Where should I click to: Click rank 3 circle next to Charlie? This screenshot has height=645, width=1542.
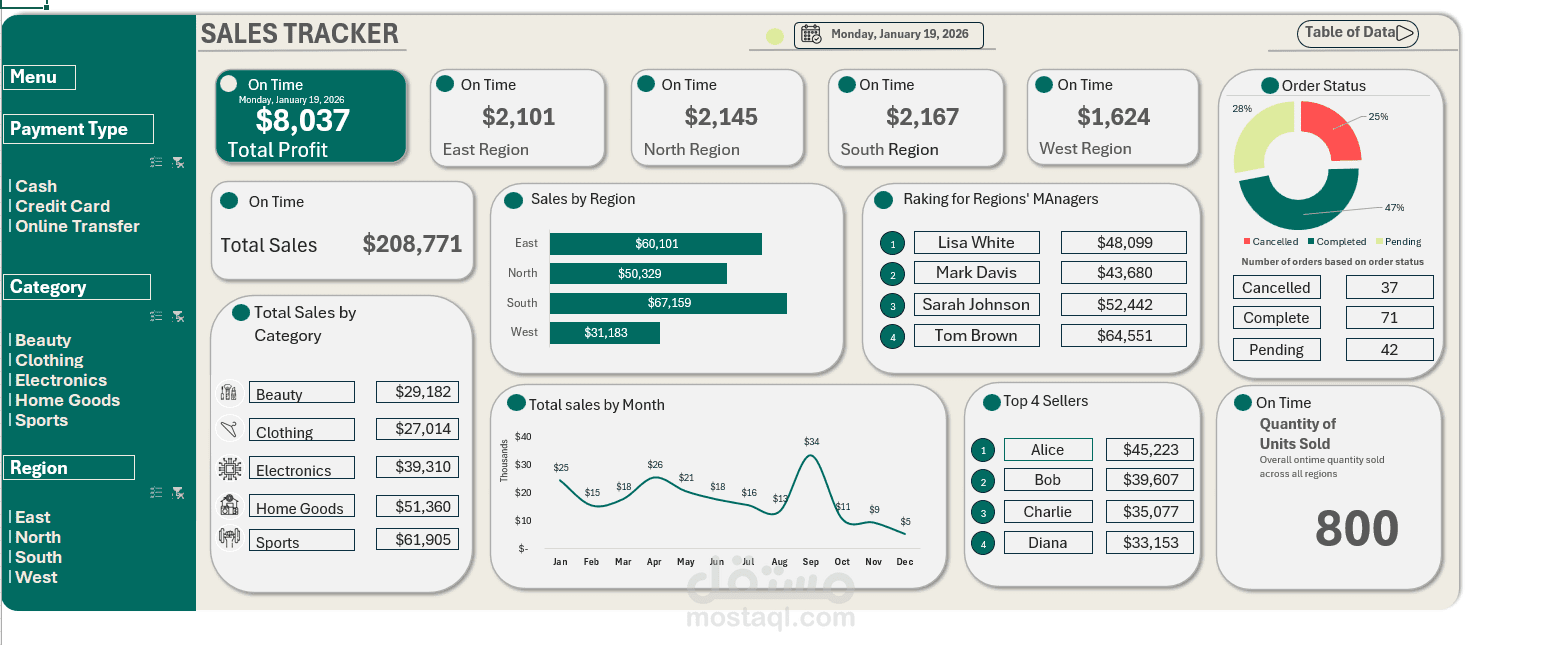[983, 513]
